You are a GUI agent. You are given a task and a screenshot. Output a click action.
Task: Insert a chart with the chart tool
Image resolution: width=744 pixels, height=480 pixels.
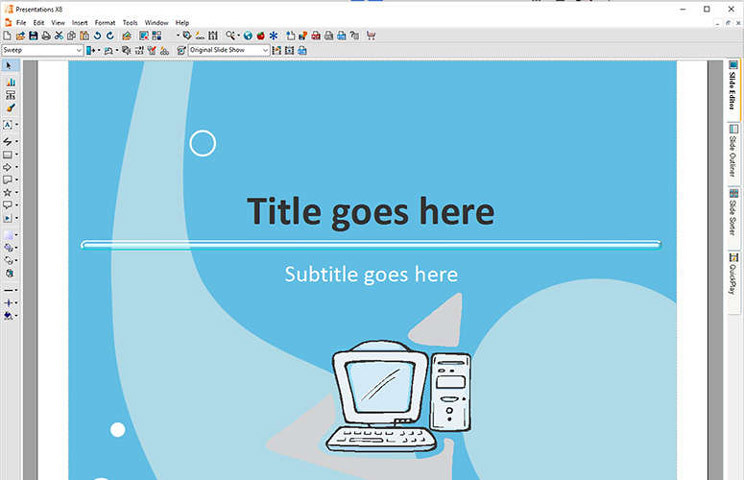pos(10,82)
